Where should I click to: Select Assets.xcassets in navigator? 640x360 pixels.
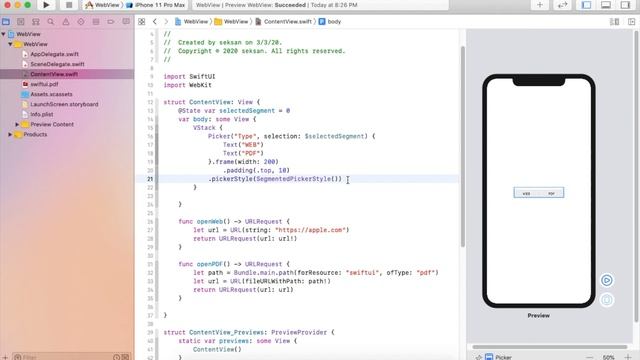(x=51, y=94)
